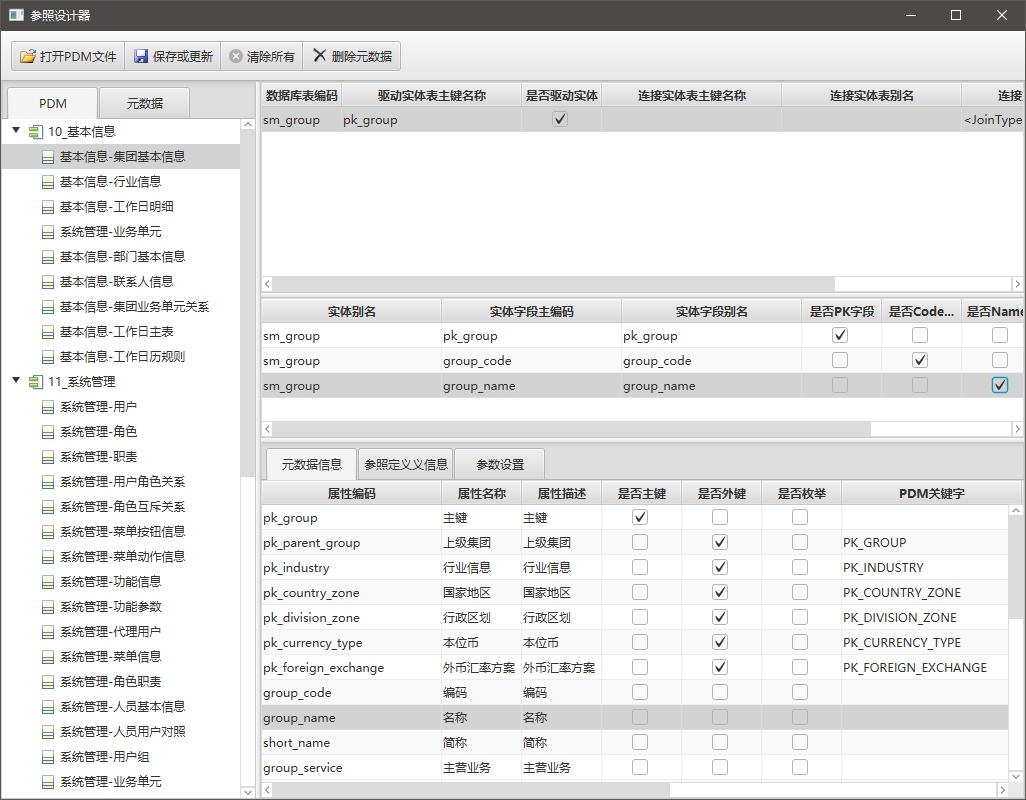Toggle 是否Name checkbox for group_name row

(1000, 385)
